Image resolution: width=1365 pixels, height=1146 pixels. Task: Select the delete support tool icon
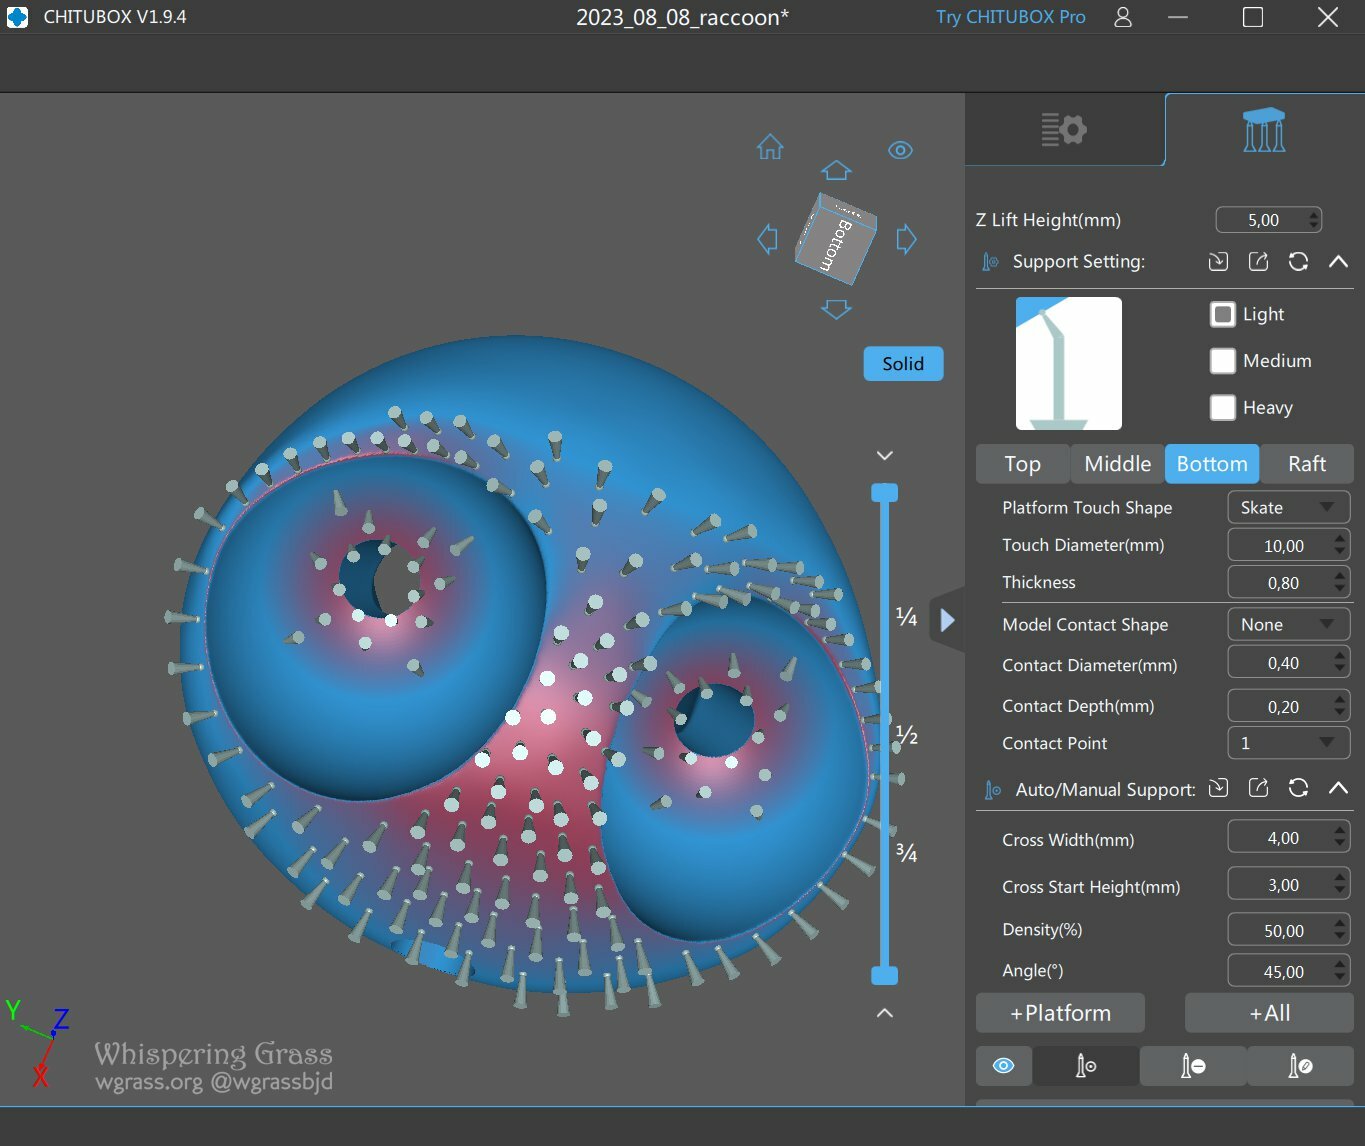pyautogui.click(x=1192, y=1066)
